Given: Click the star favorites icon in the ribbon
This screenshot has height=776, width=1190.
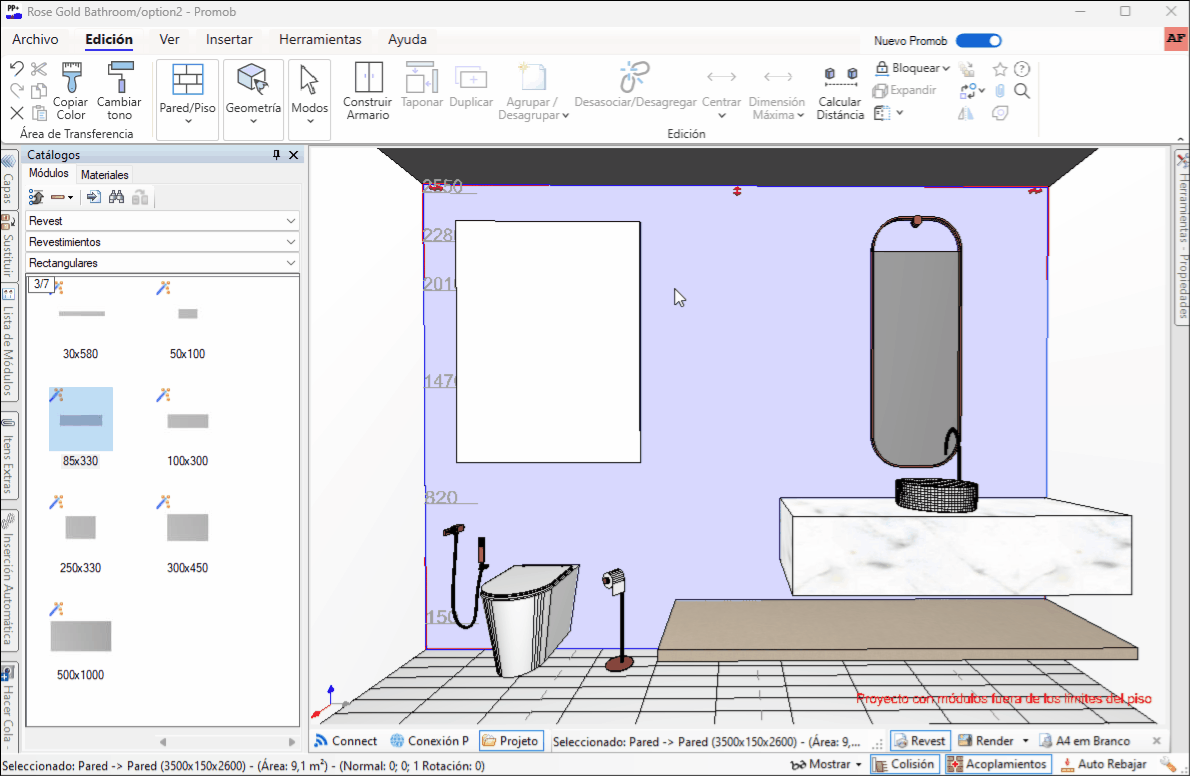Looking at the screenshot, I should click(1000, 69).
